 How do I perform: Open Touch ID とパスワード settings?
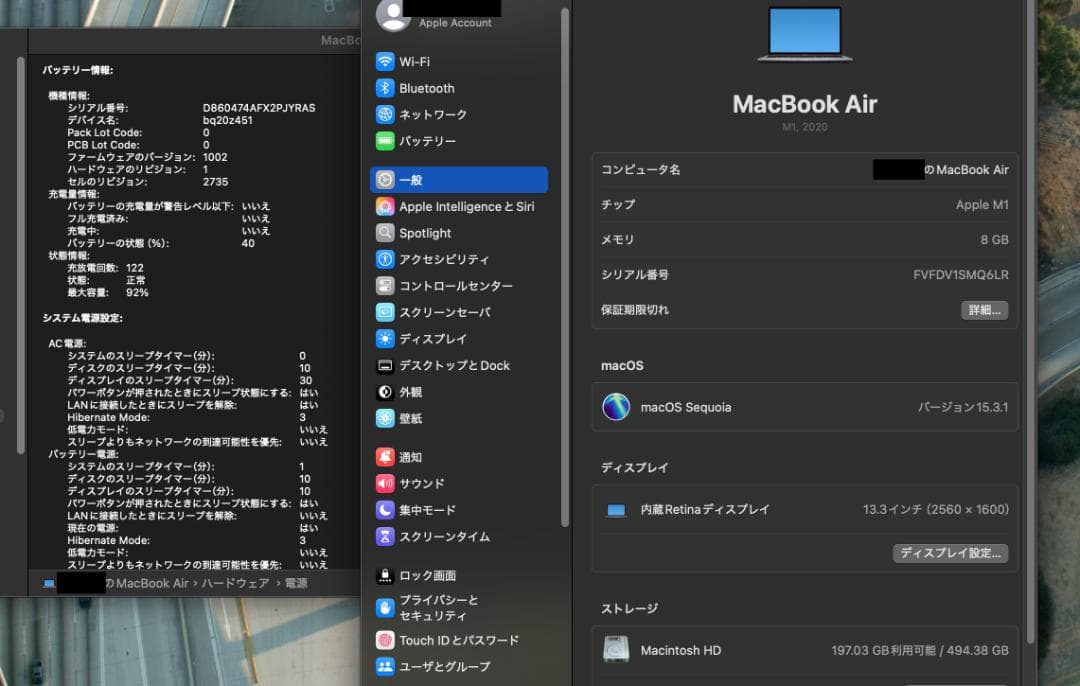(450, 640)
